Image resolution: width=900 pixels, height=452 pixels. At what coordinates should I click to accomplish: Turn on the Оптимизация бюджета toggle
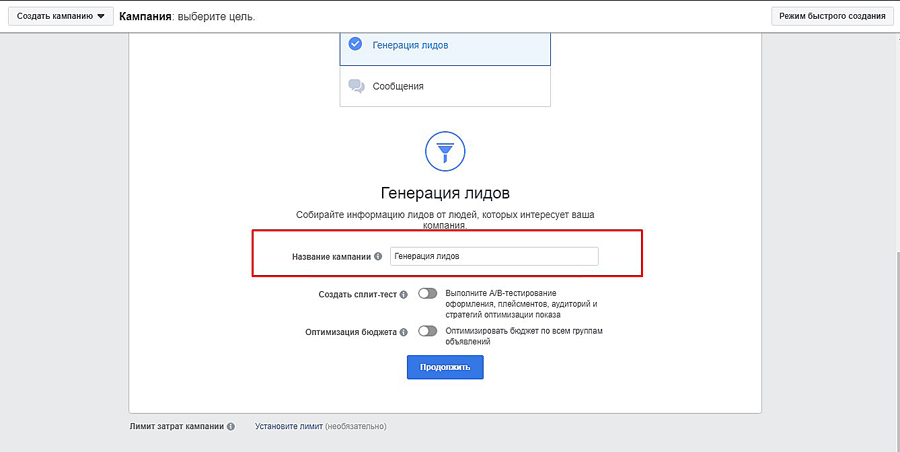click(x=428, y=331)
